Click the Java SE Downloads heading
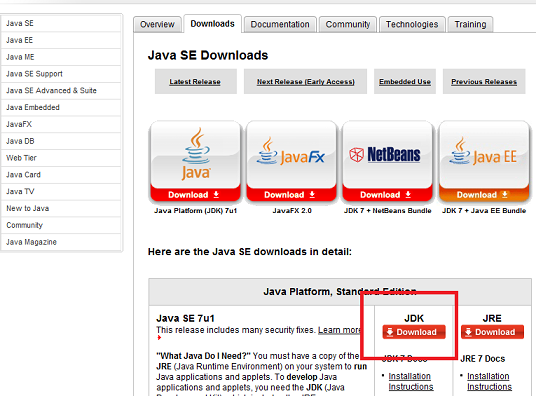The width and height of the screenshot is (536, 396). click(208, 55)
